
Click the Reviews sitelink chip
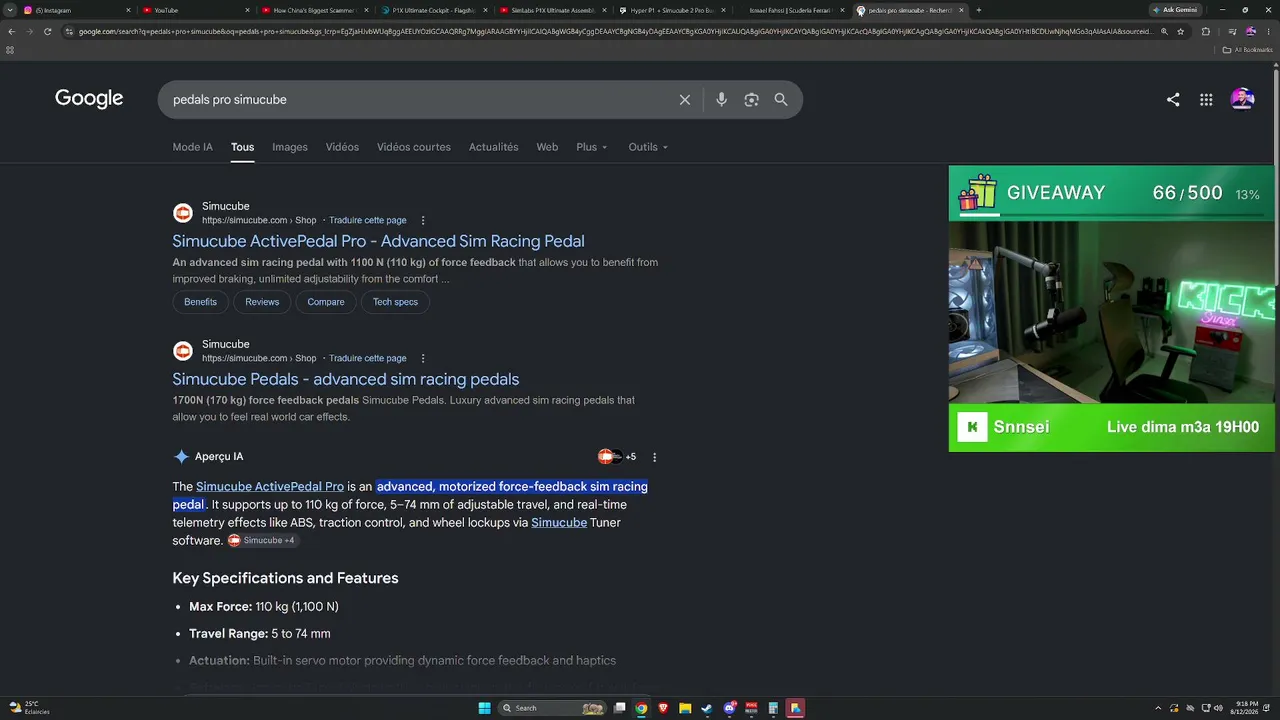click(262, 302)
